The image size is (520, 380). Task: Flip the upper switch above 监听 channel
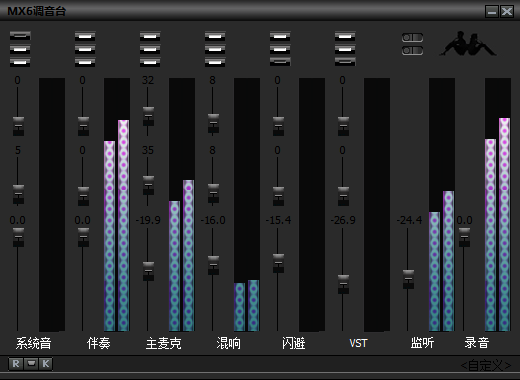click(x=412, y=38)
